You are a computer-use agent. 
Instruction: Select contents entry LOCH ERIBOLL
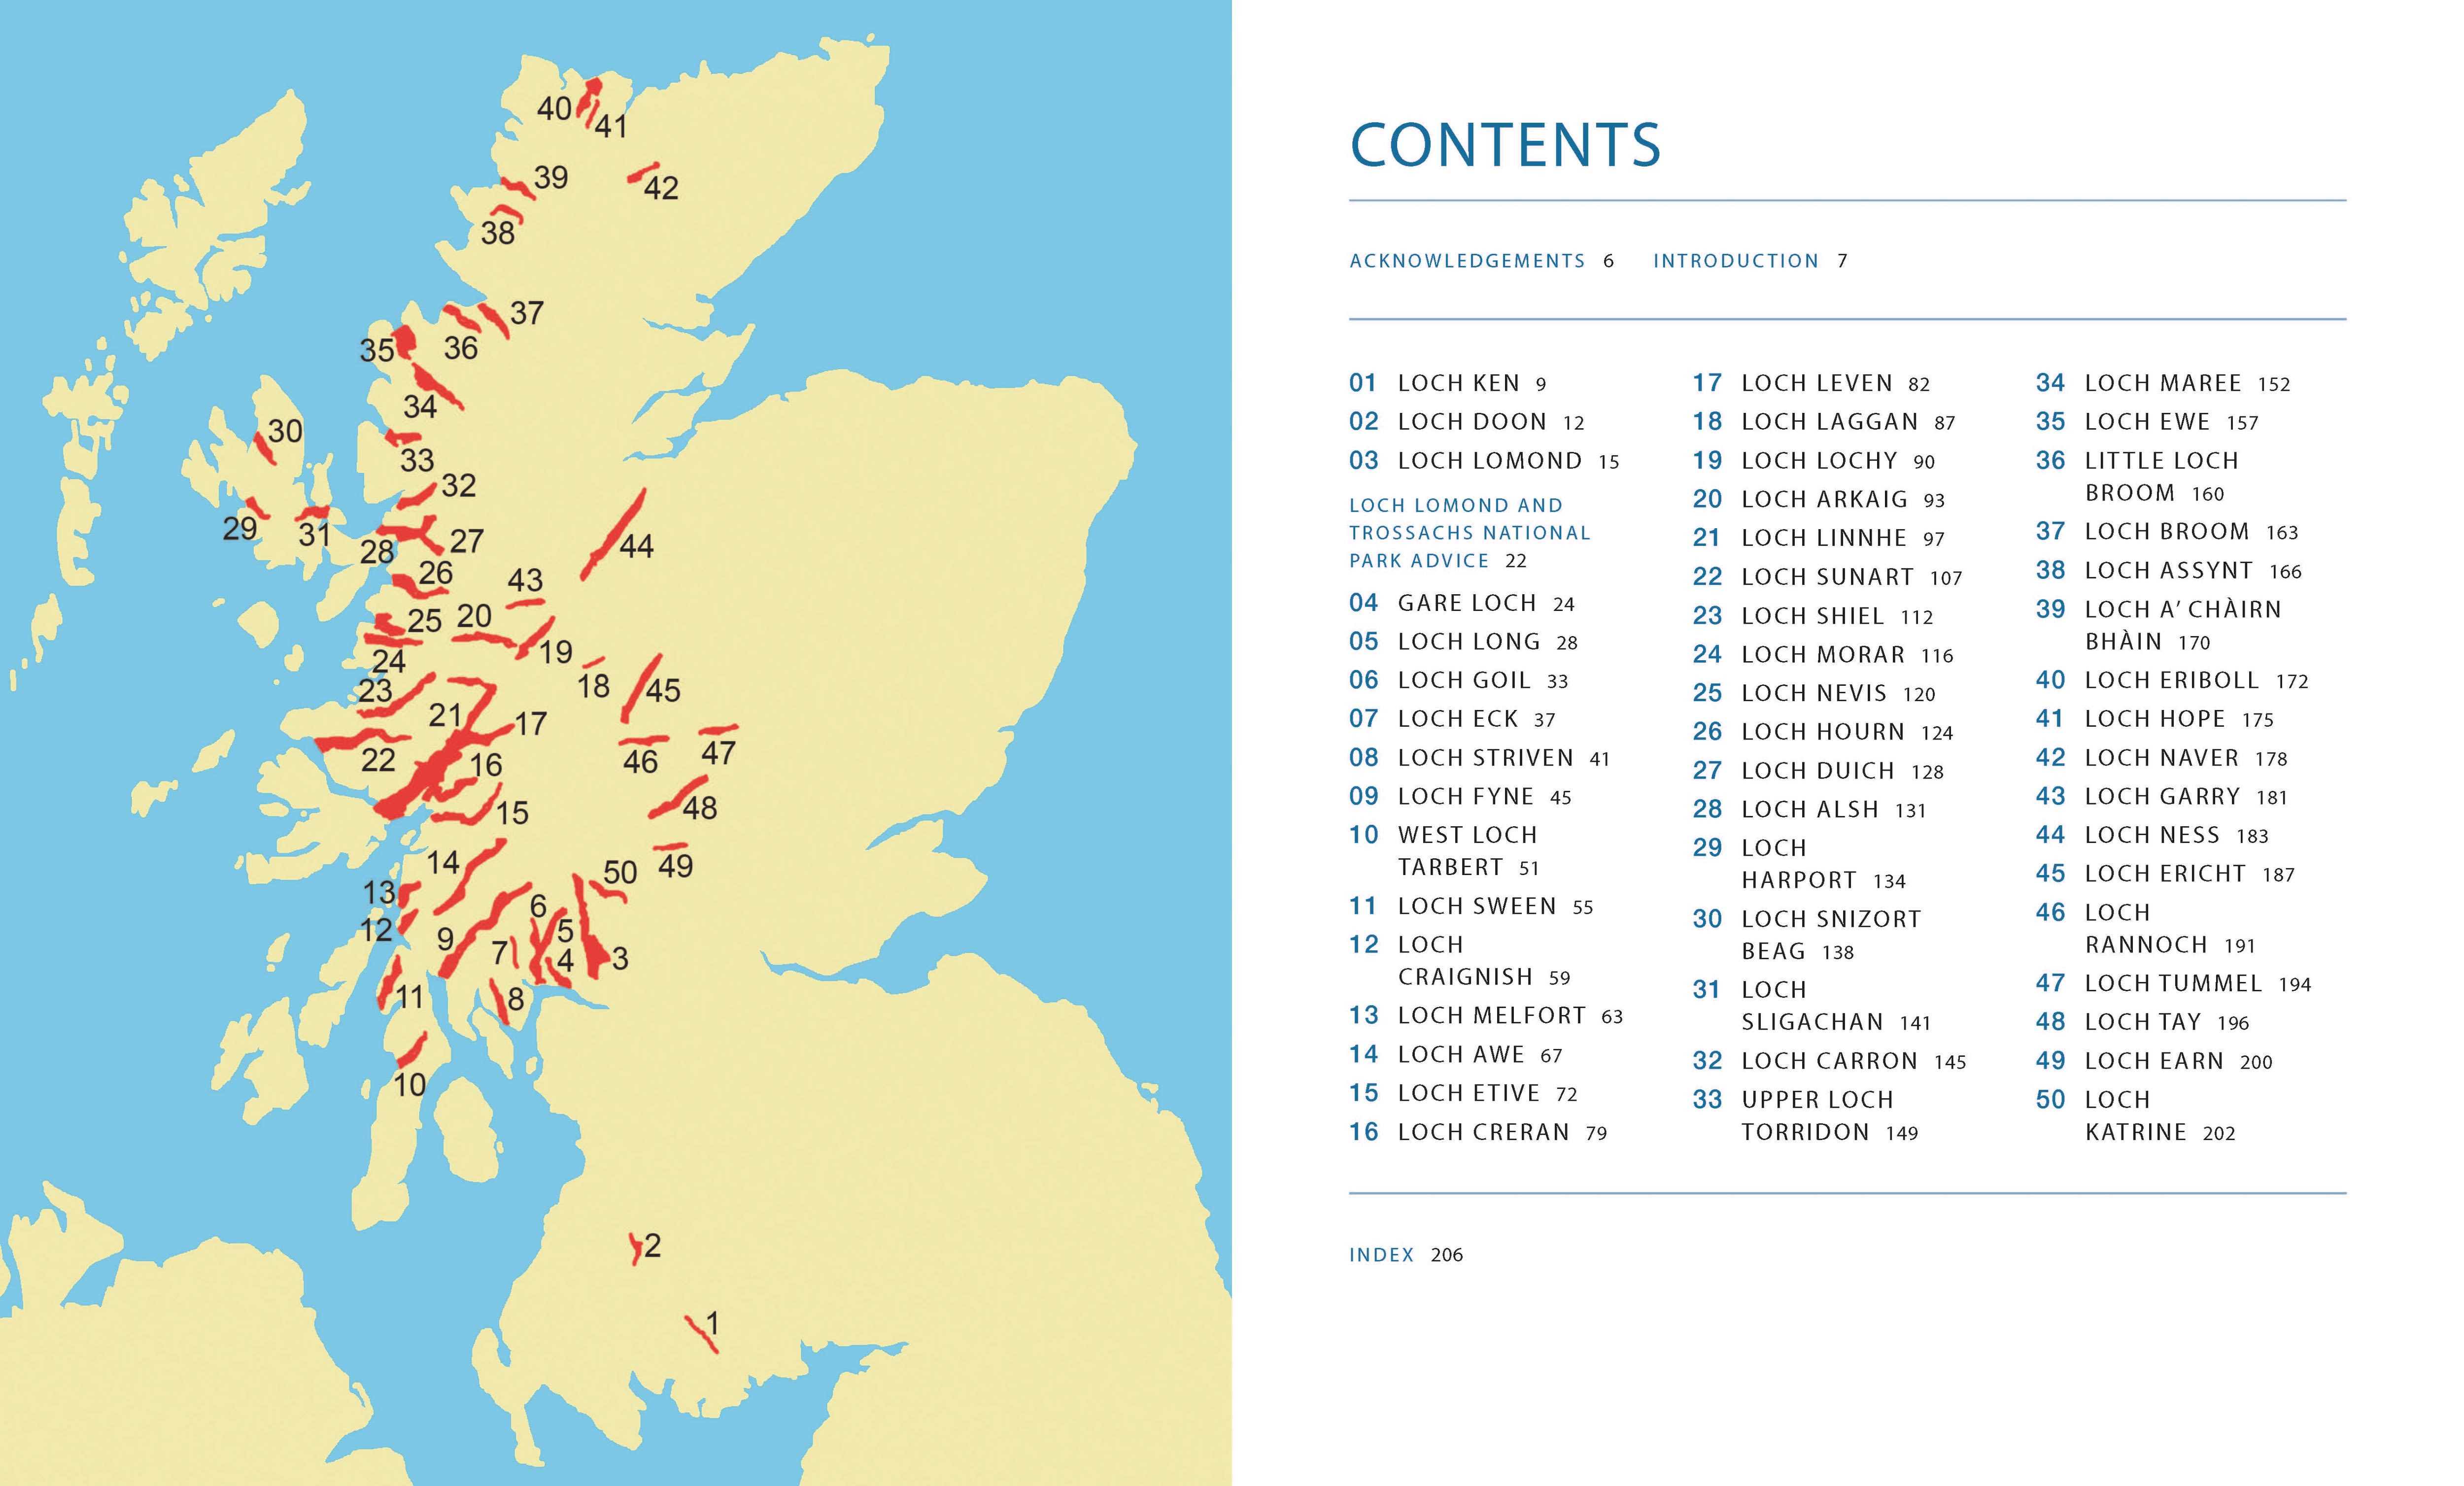coord(2172,681)
